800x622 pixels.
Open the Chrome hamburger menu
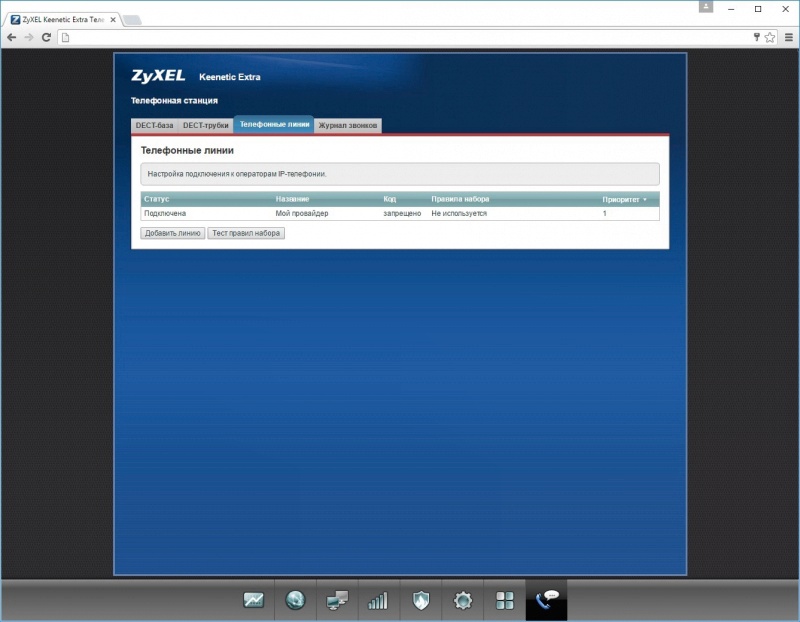pos(787,37)
